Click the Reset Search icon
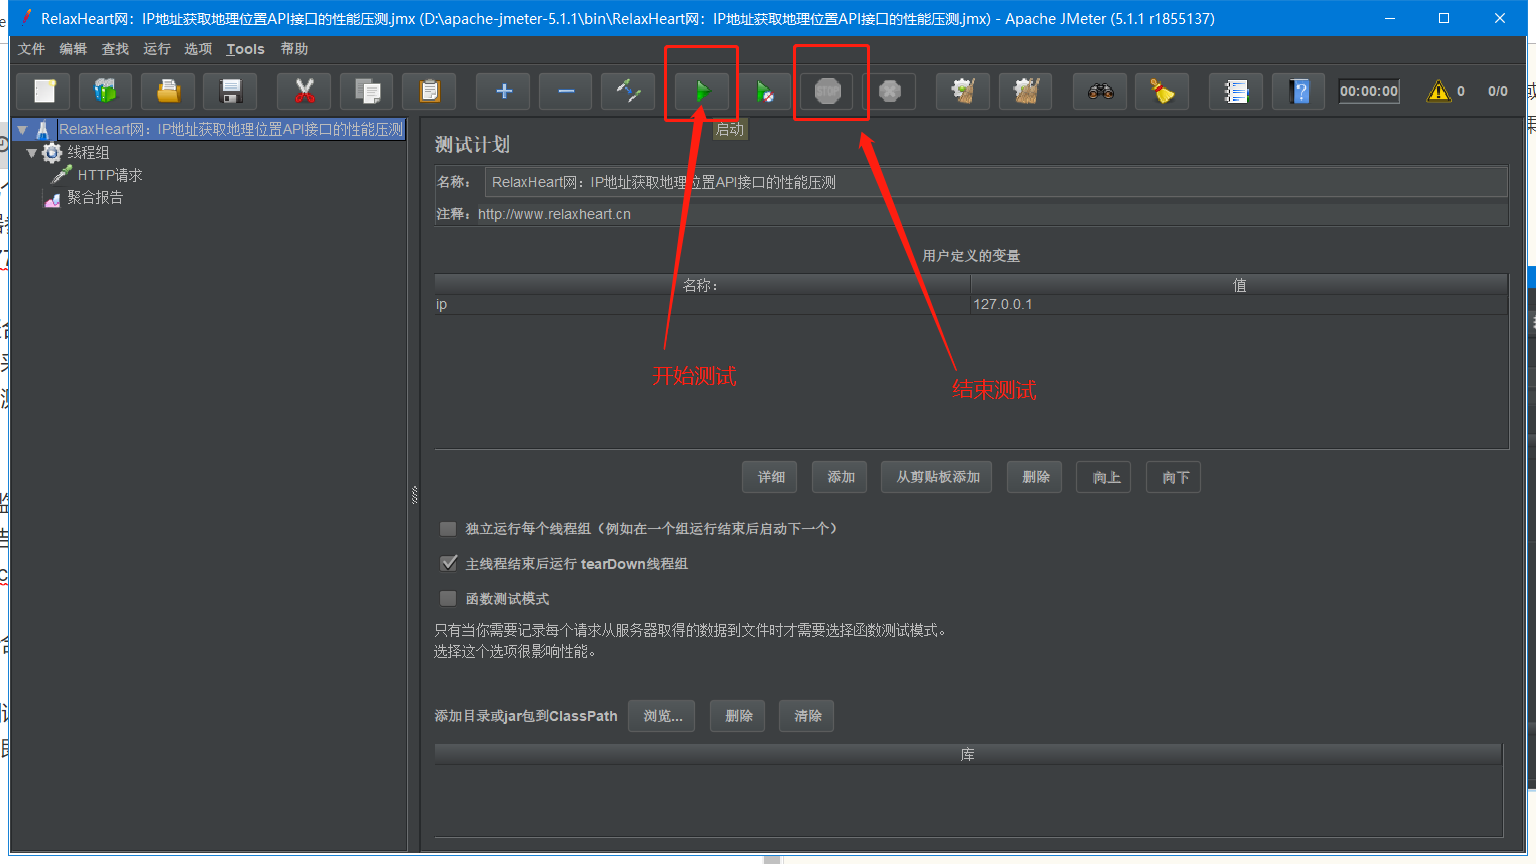Image resolution: width=1536 pixels, height=864 pixels. pos(1162,91)
